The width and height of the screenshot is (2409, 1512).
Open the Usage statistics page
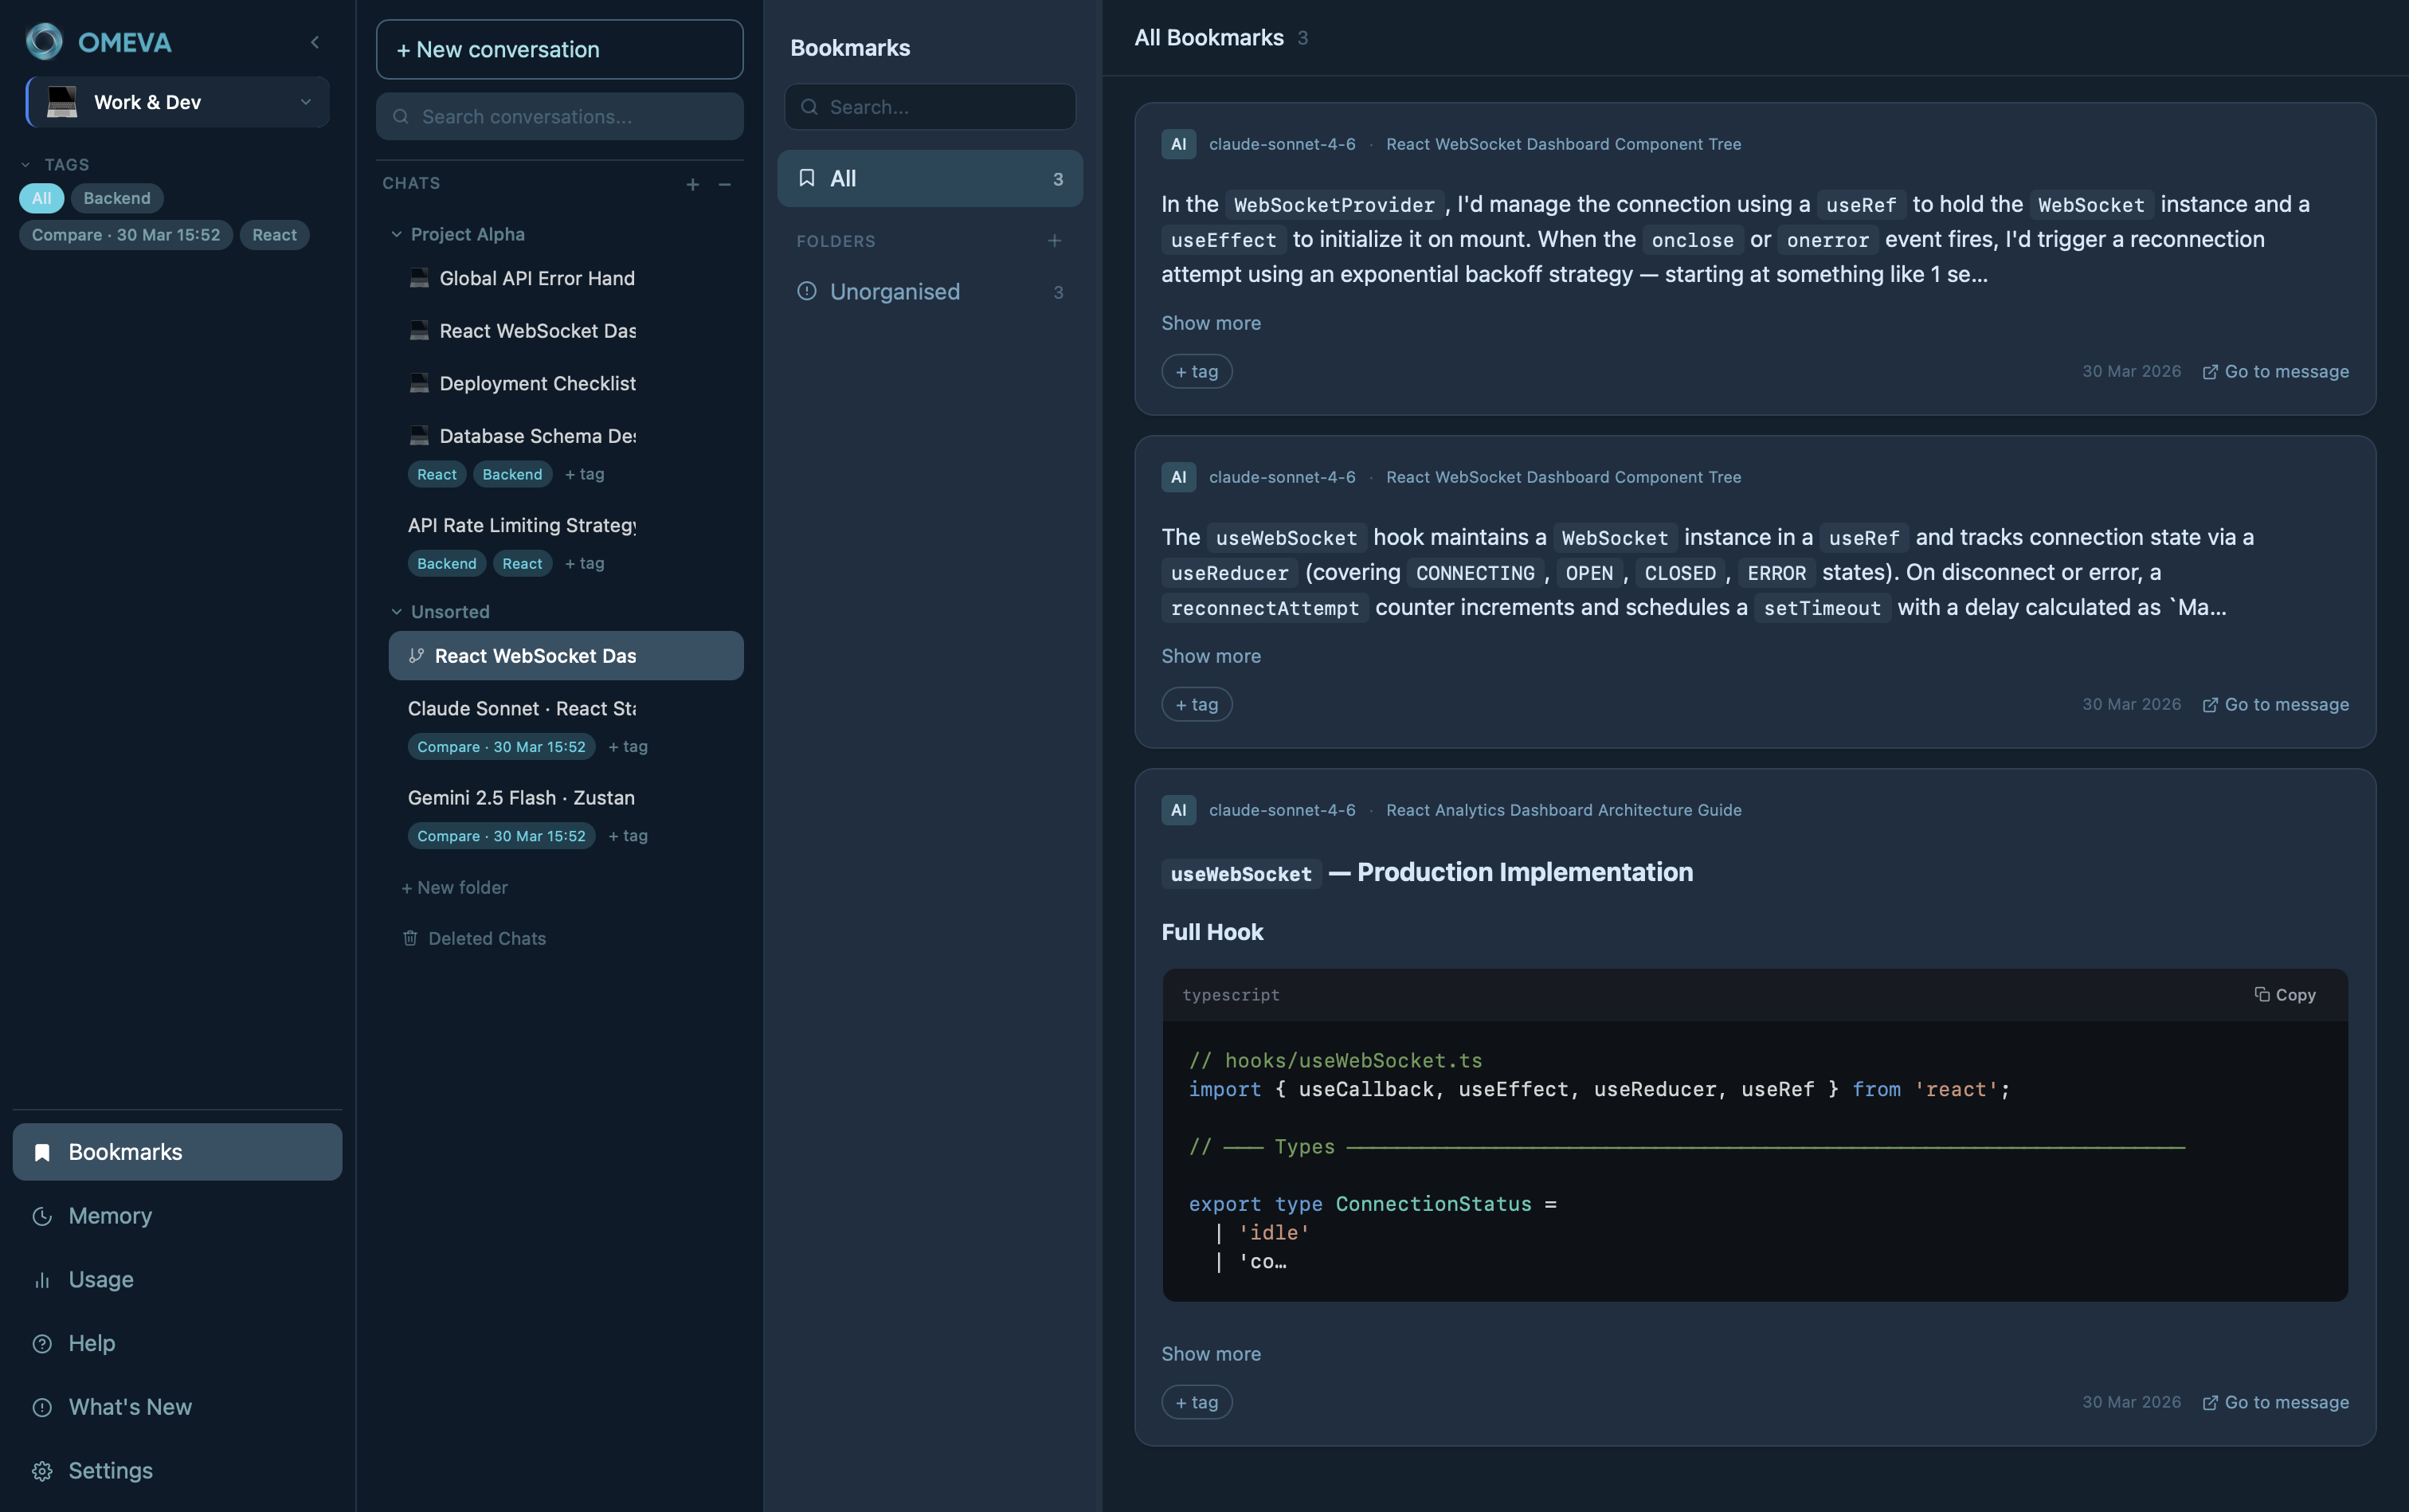(100, 1279)
